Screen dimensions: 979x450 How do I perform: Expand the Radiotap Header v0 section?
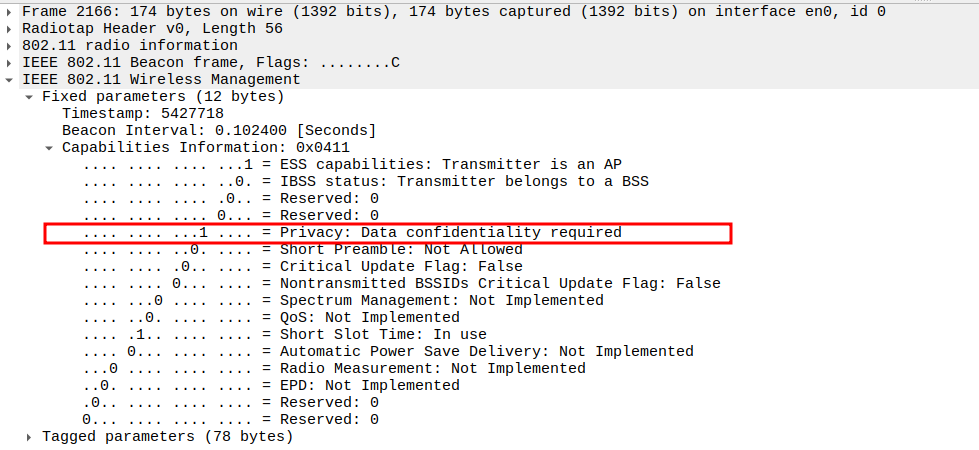[x=10, y=28]
